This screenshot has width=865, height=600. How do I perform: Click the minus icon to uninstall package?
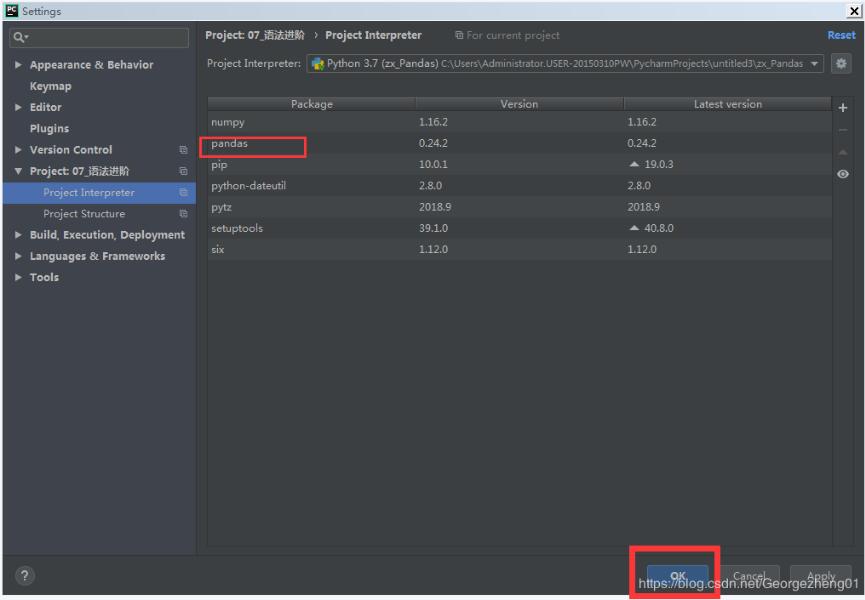tap(842, 131)
